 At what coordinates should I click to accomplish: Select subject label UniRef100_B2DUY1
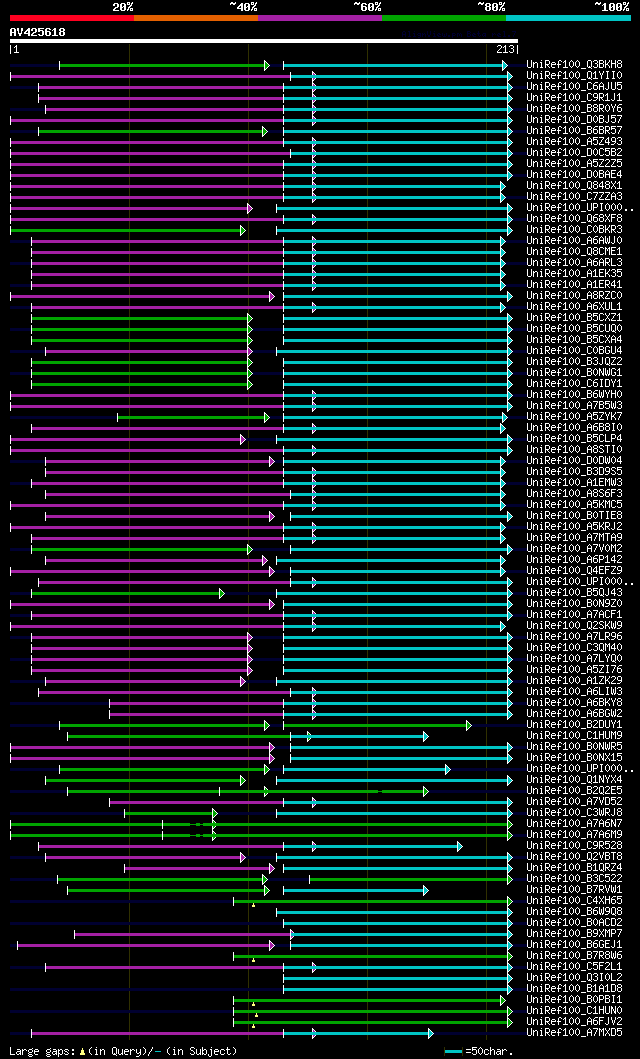(575, 725)
